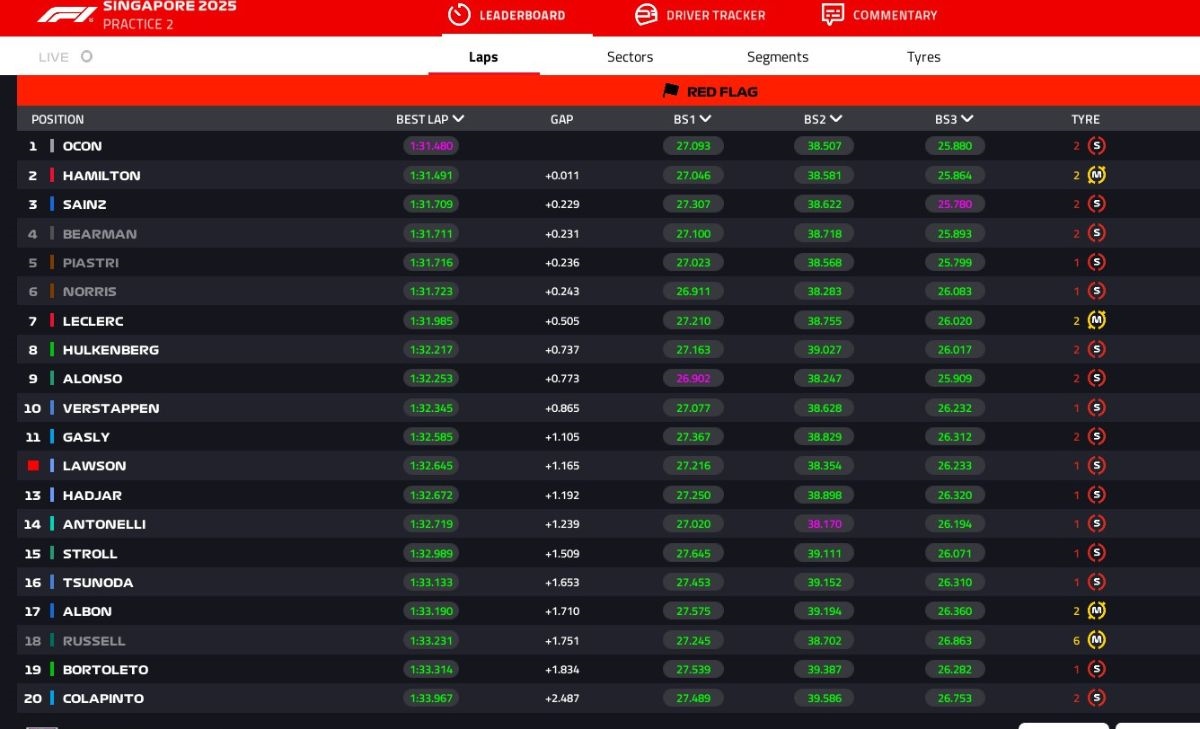
Task: Click Russell's medium tyre icon
Action: tap(1097, 640)
